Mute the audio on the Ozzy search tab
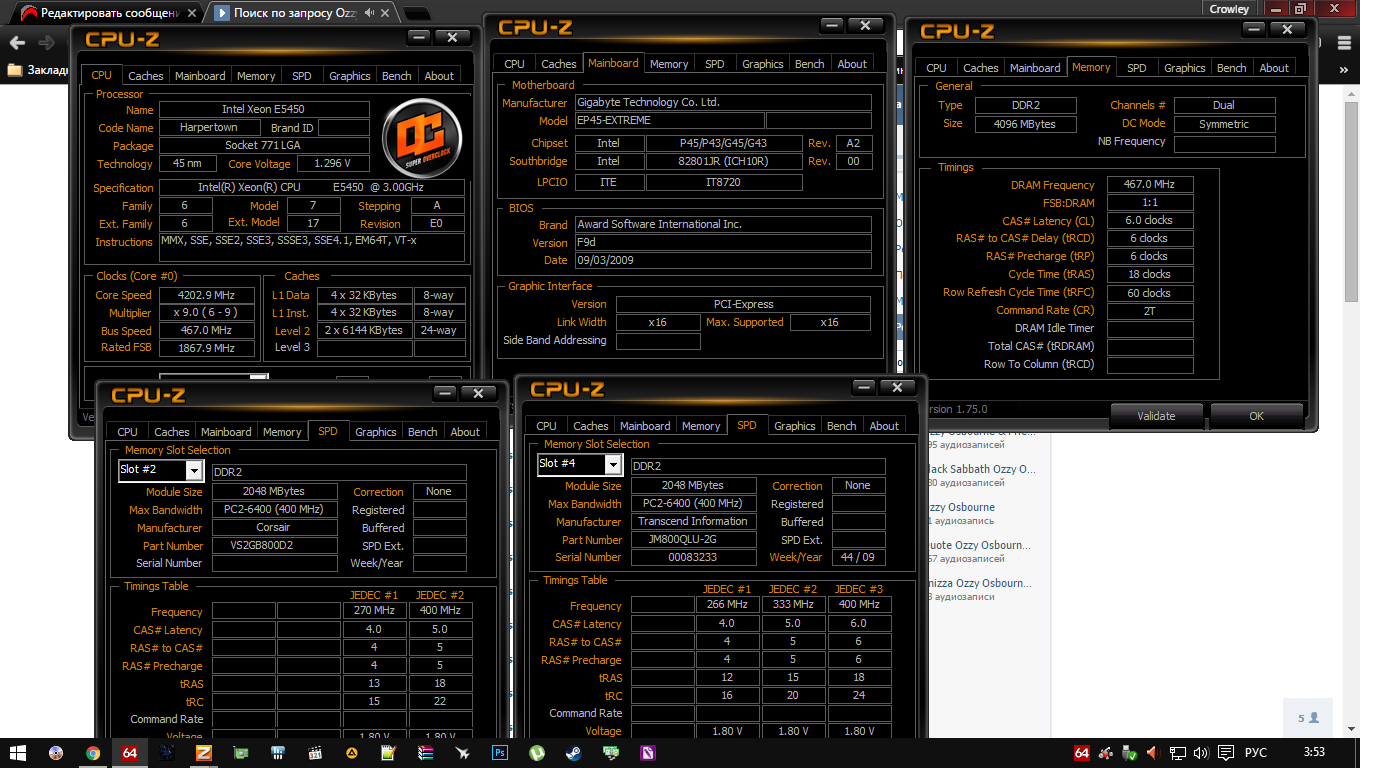 tap(369, 13)
